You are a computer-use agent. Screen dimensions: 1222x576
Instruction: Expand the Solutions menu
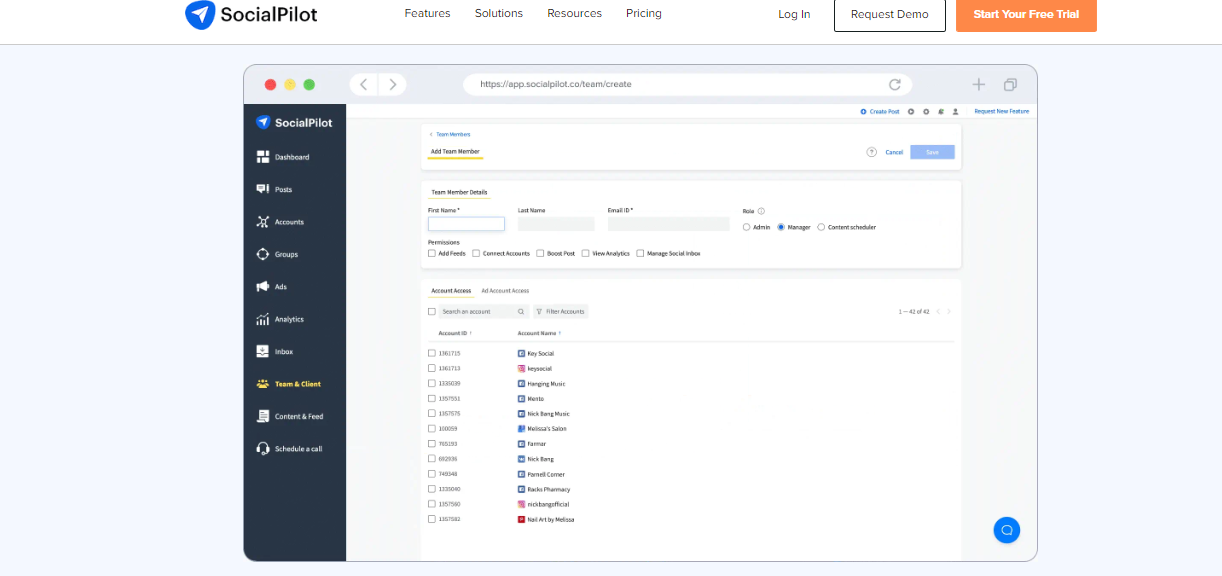click(499, 14)
